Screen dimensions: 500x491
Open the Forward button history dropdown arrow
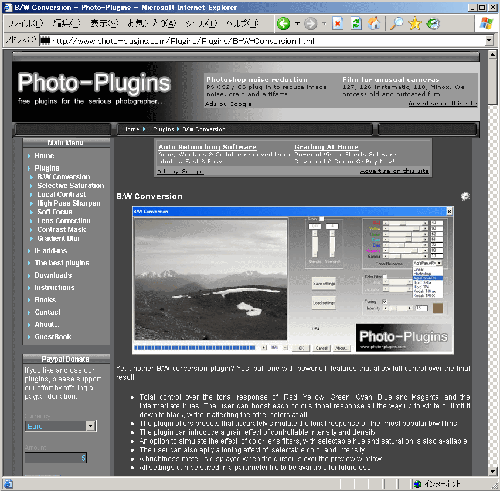tap(324, 24)
